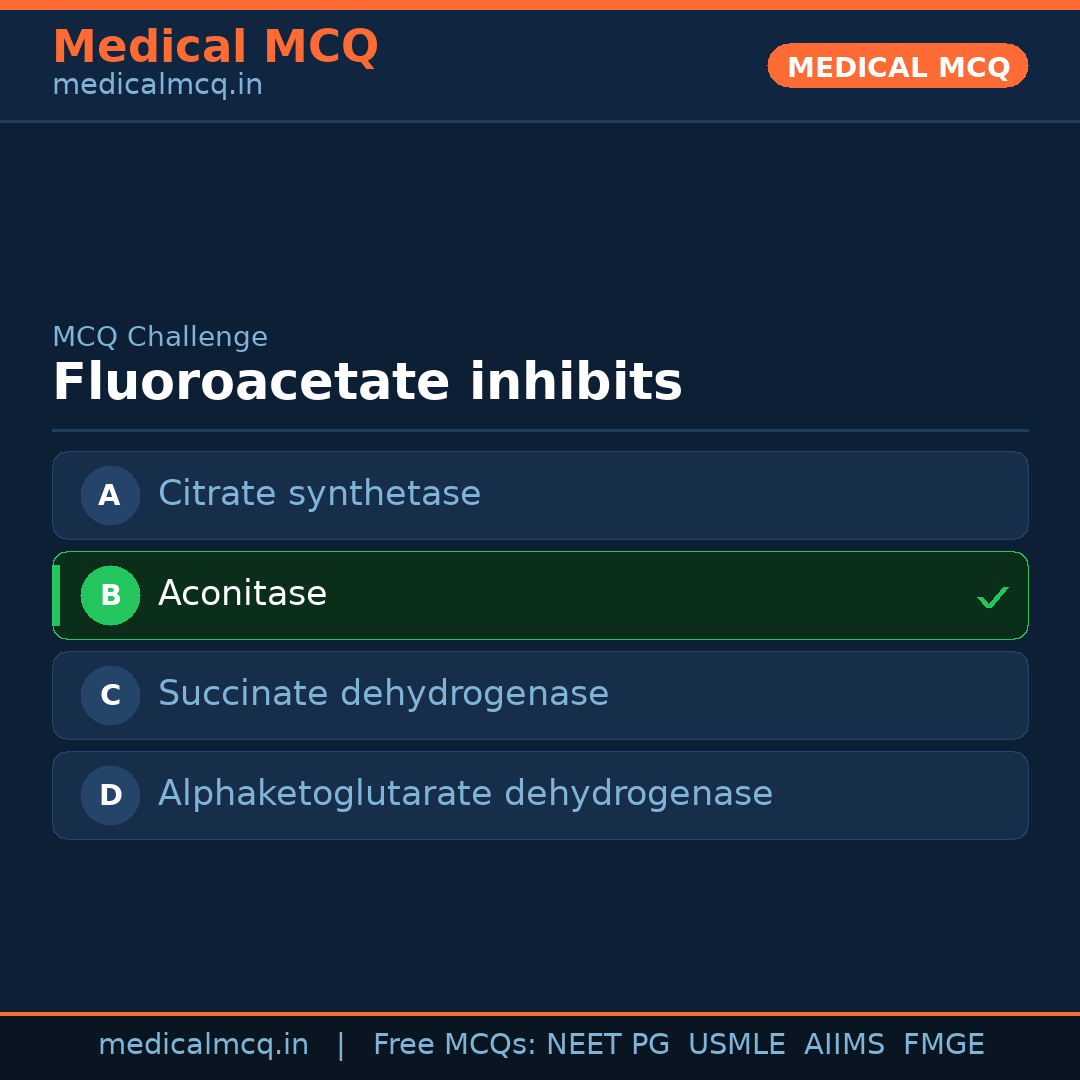1080x1080 pixels.
Task: Click the AIIMS footer label
Action: point(844,1045)
